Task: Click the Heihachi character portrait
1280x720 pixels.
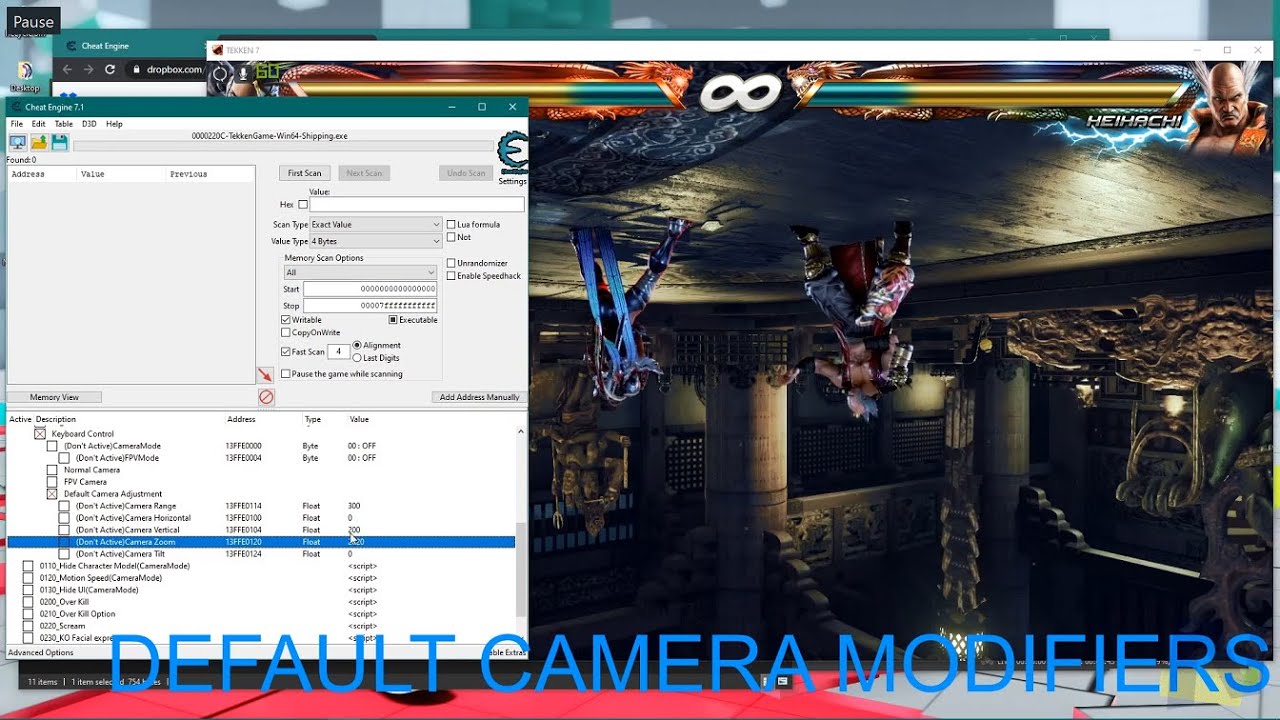Action: 1230,107
